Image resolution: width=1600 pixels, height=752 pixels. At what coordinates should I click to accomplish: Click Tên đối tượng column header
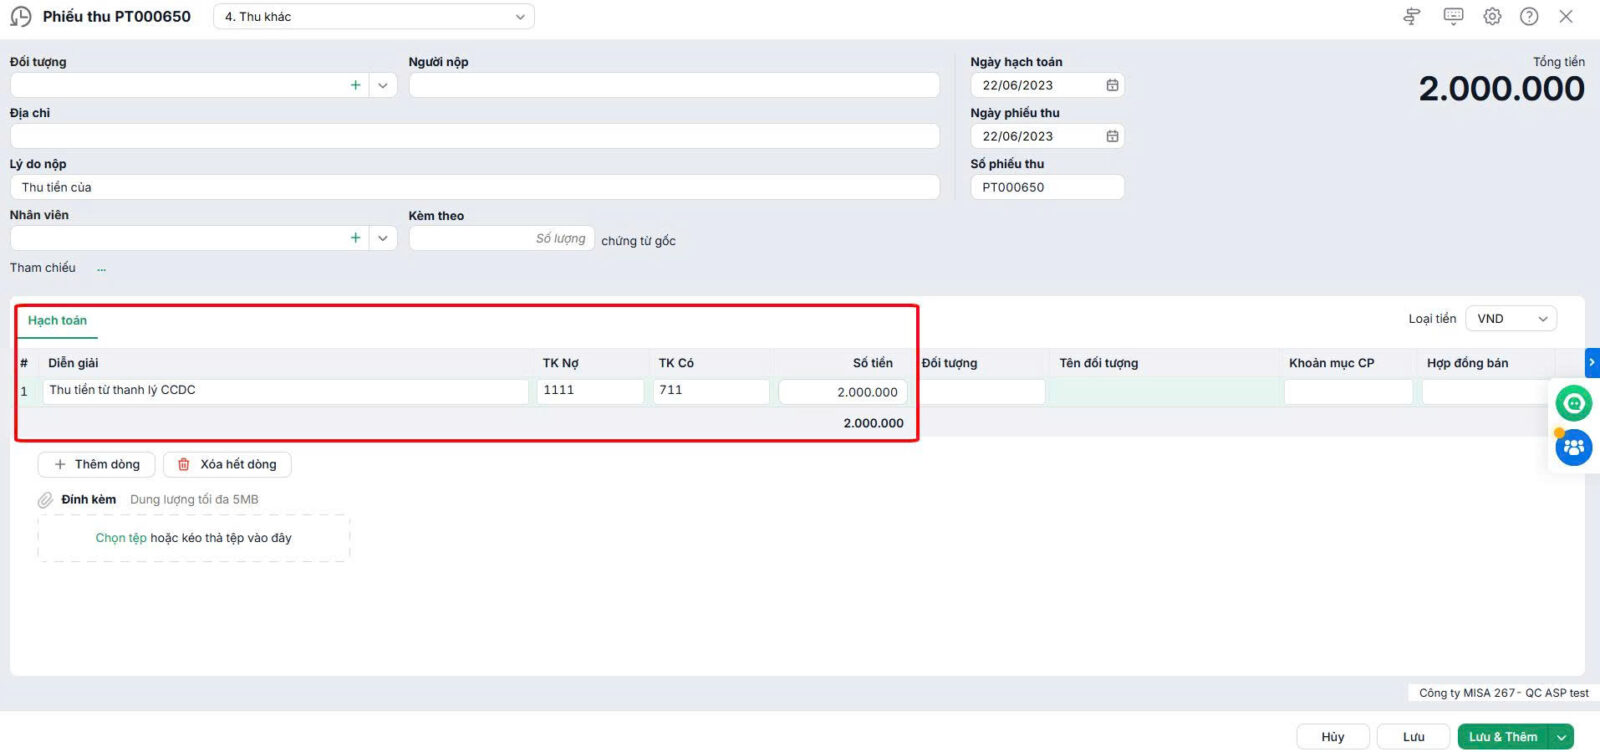point(1099,363)
